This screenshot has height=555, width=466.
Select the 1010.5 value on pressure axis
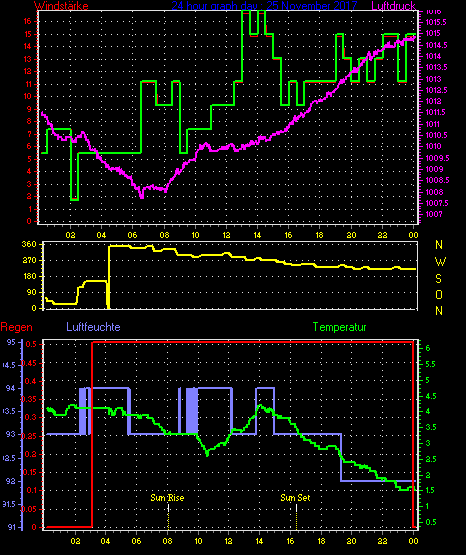point(436,135)
